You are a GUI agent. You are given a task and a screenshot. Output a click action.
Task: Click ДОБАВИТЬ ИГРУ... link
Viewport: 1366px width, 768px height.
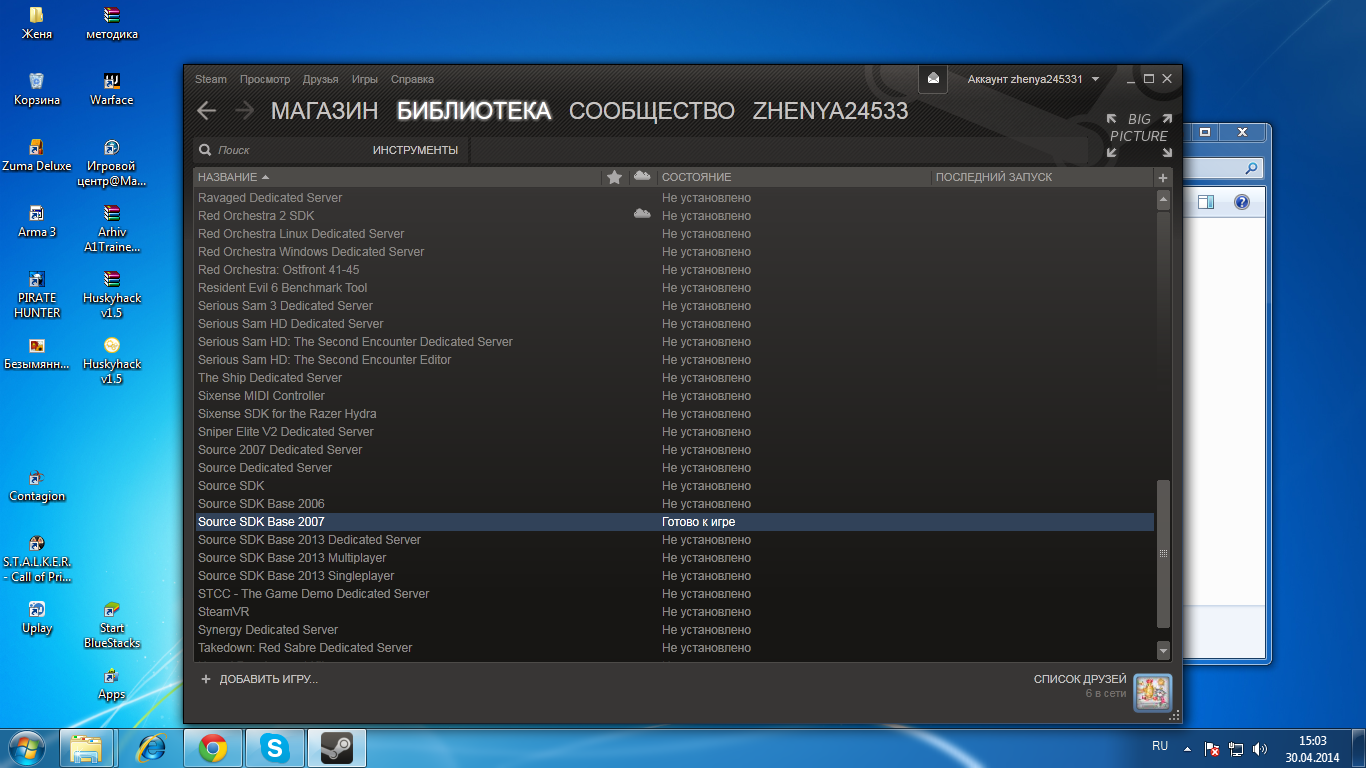click(x=269, y=679)
